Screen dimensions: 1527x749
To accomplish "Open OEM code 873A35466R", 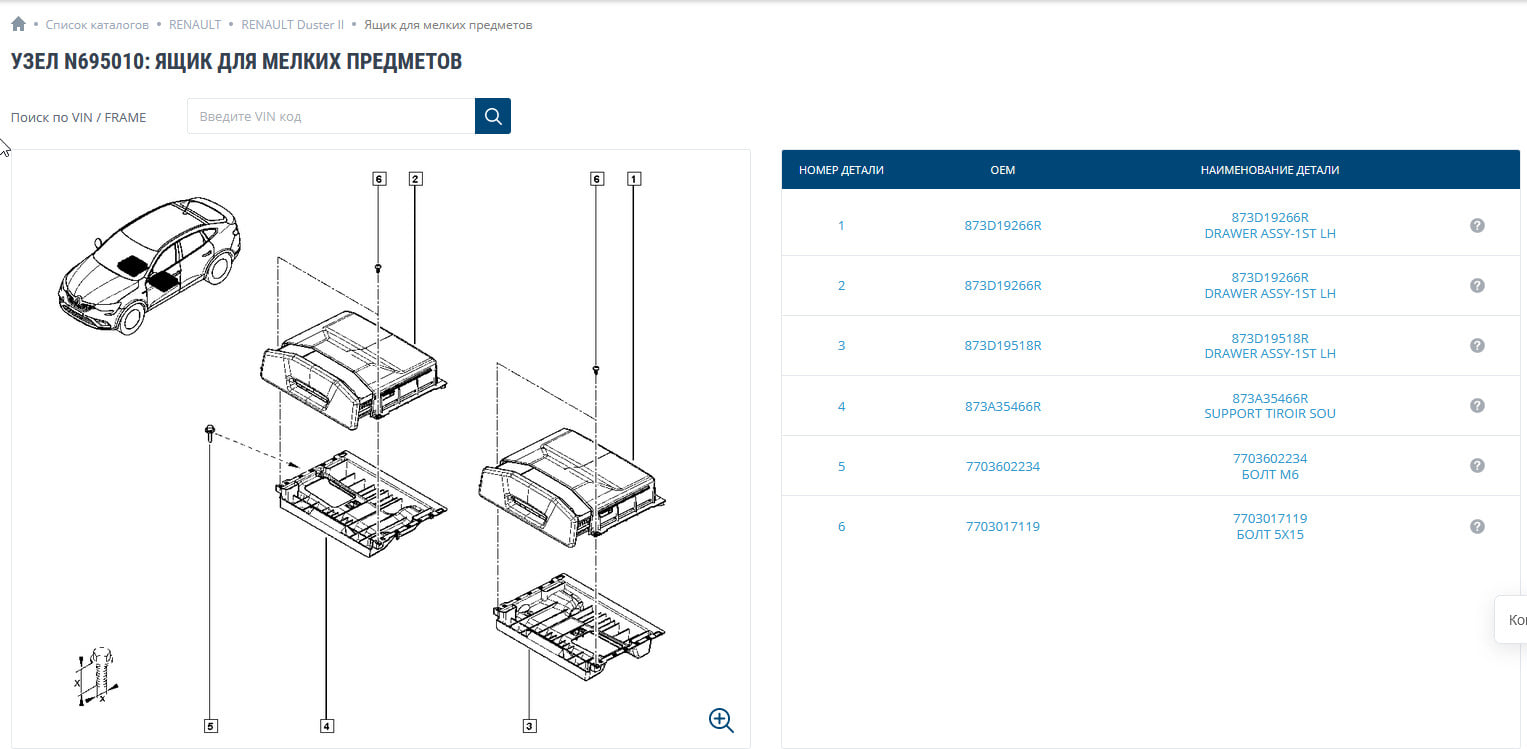I will click(x=1003, y=406).
